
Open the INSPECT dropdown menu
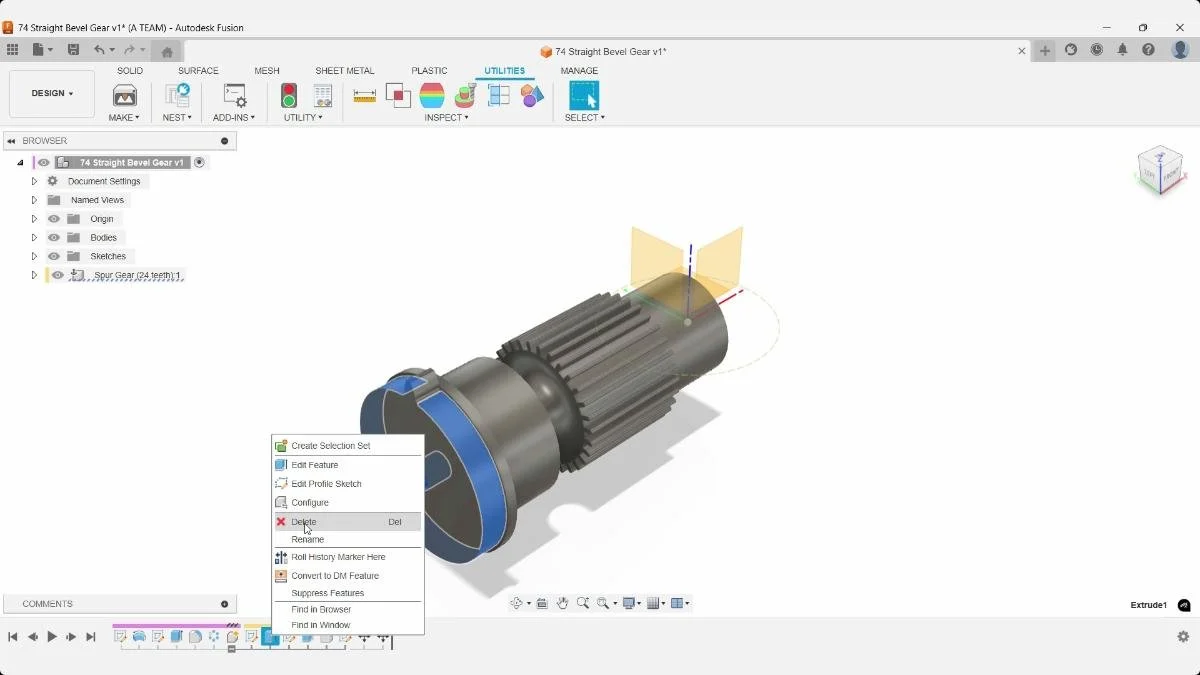446,118
